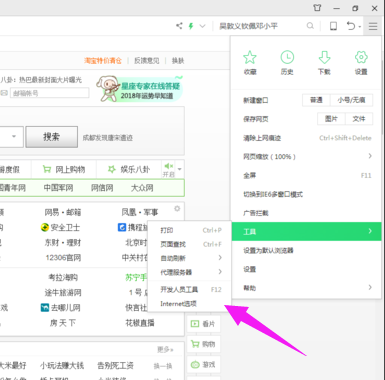Image resolution: width=385 pixels, height=380 pixels.
Task: Click the 搜索 button
Action: pos(52,137)
